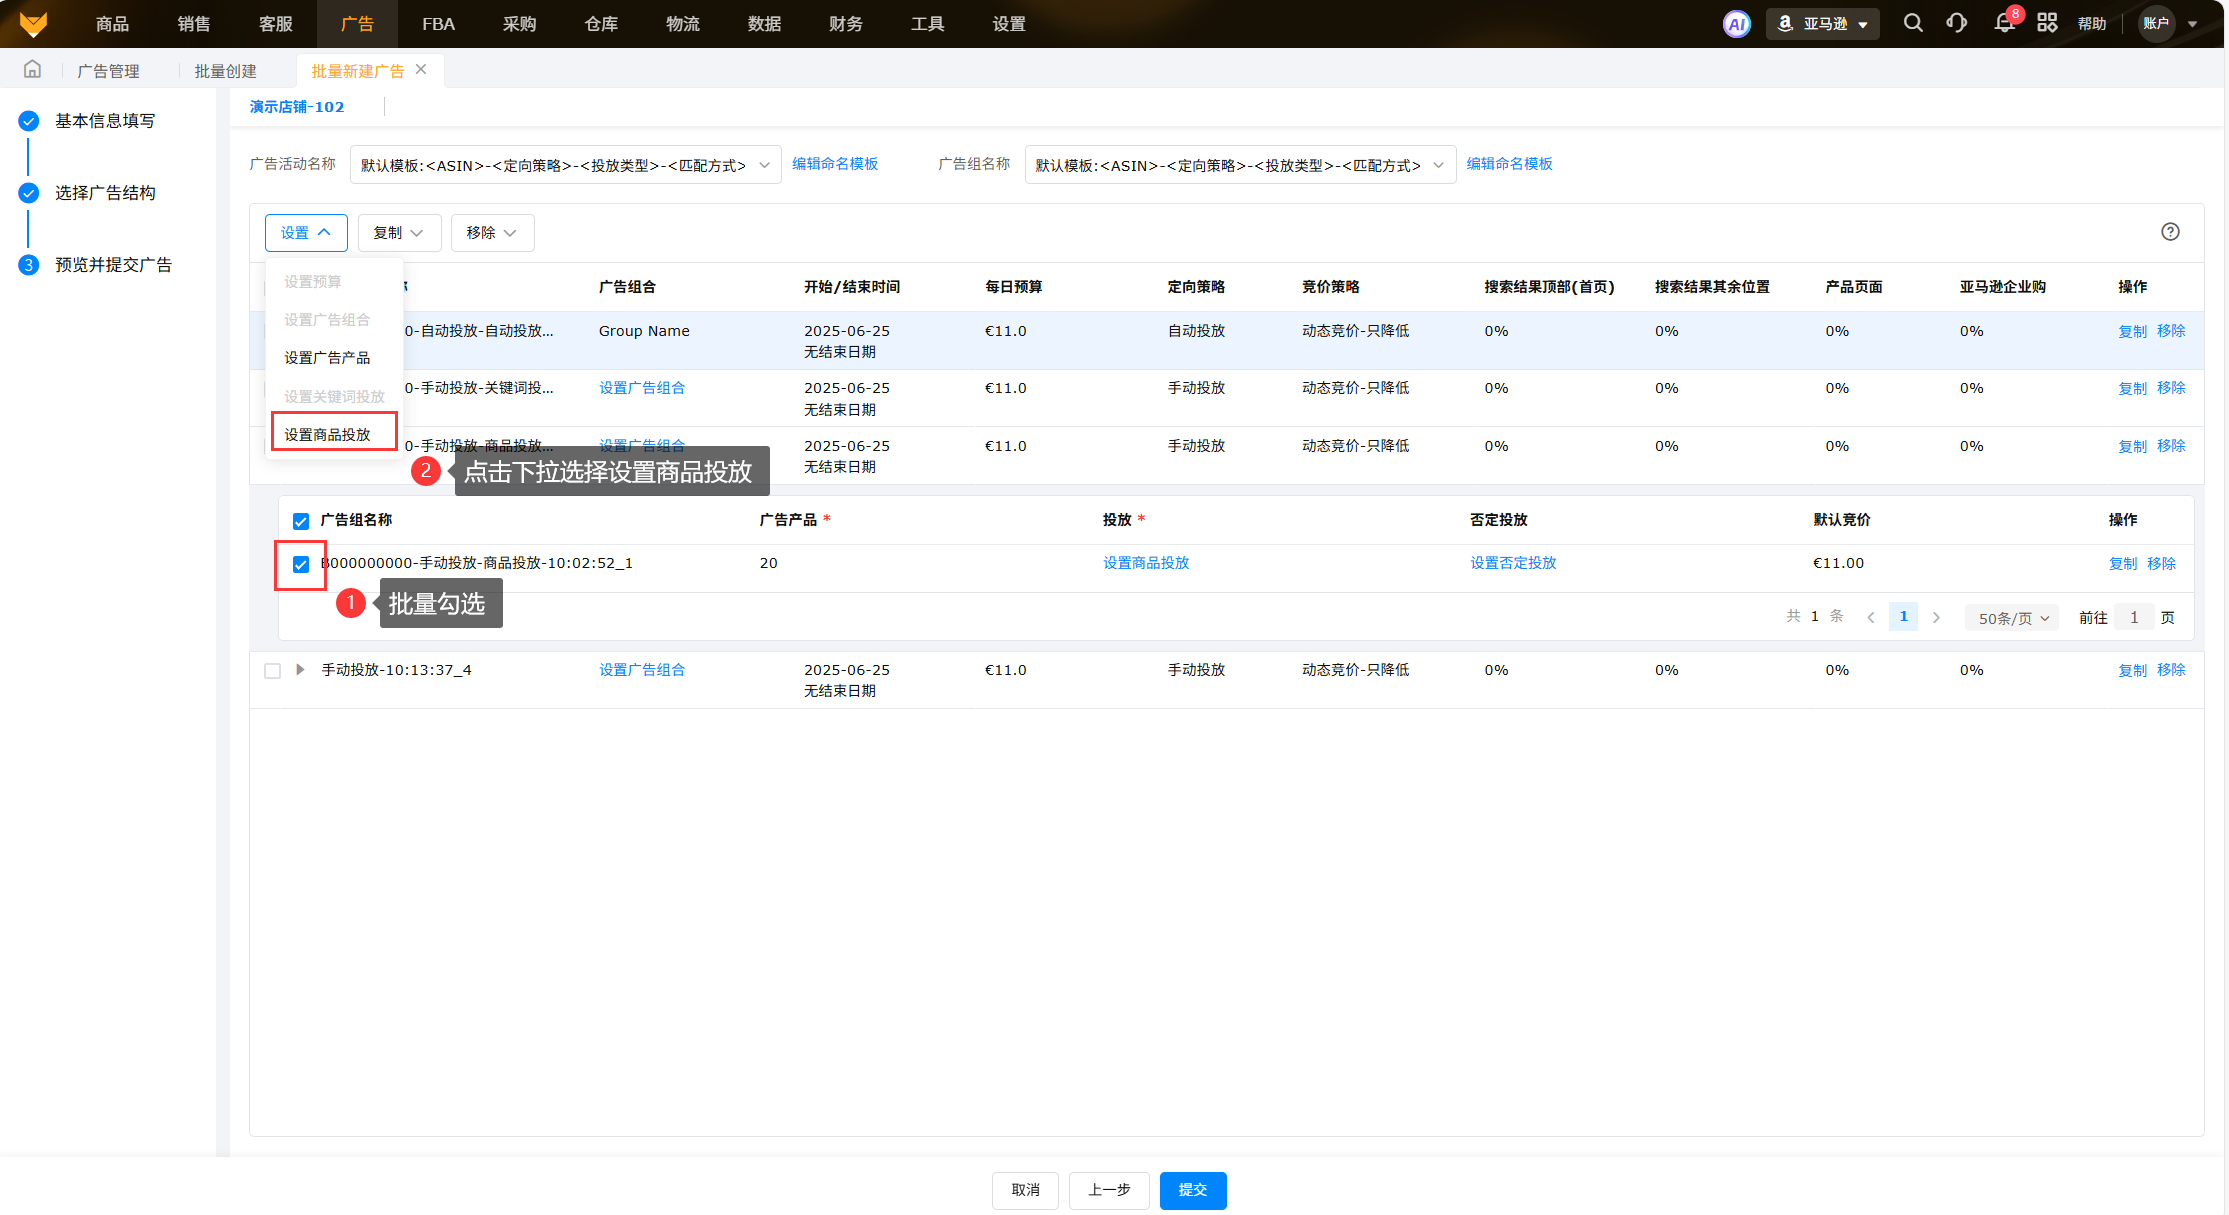This screenshot has width=2229, height=1215.
Task: Open the apps grid icon
Action: point(2047,23)
